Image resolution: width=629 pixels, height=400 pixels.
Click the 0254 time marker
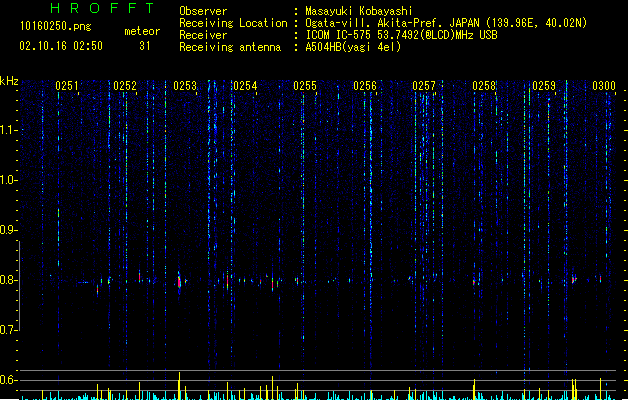245,86
